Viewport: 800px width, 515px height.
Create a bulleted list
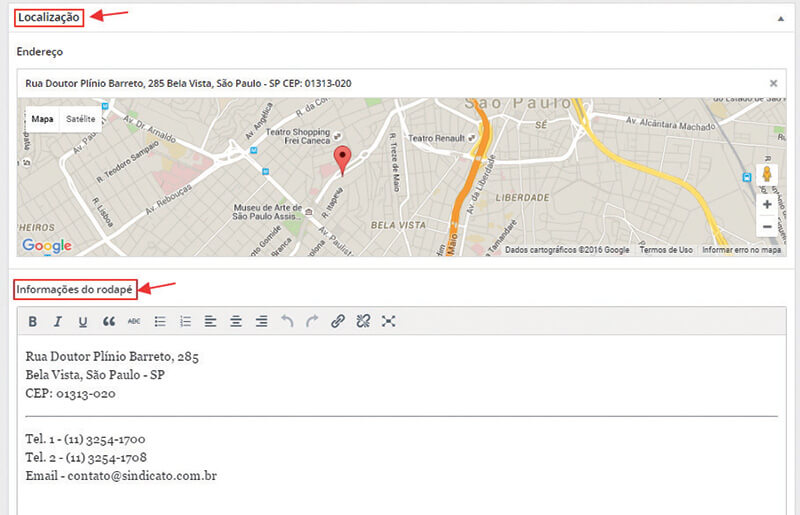160,321
